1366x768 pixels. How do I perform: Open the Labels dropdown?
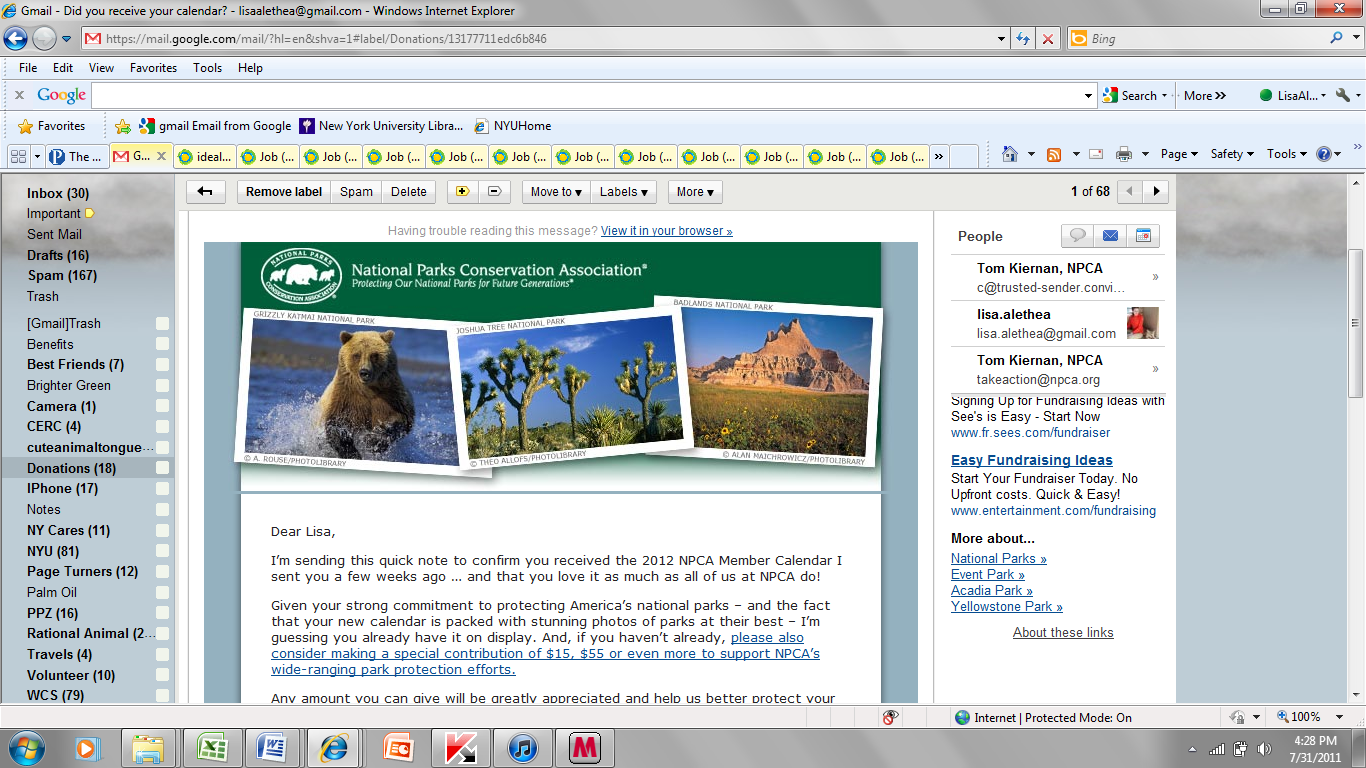pyautogui.click(x=623, y=192)
